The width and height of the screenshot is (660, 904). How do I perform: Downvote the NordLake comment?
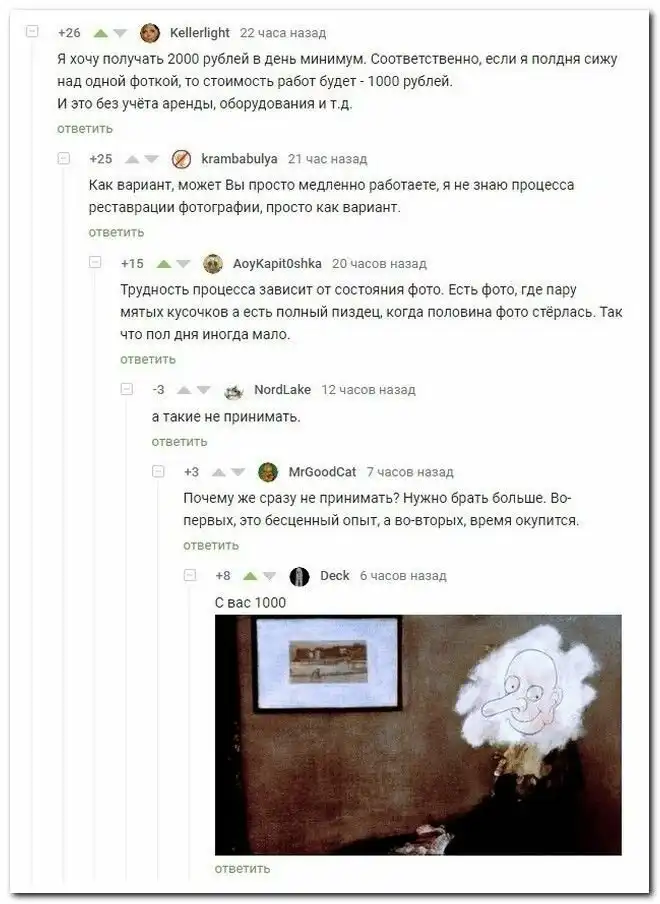tap(203, 390)
